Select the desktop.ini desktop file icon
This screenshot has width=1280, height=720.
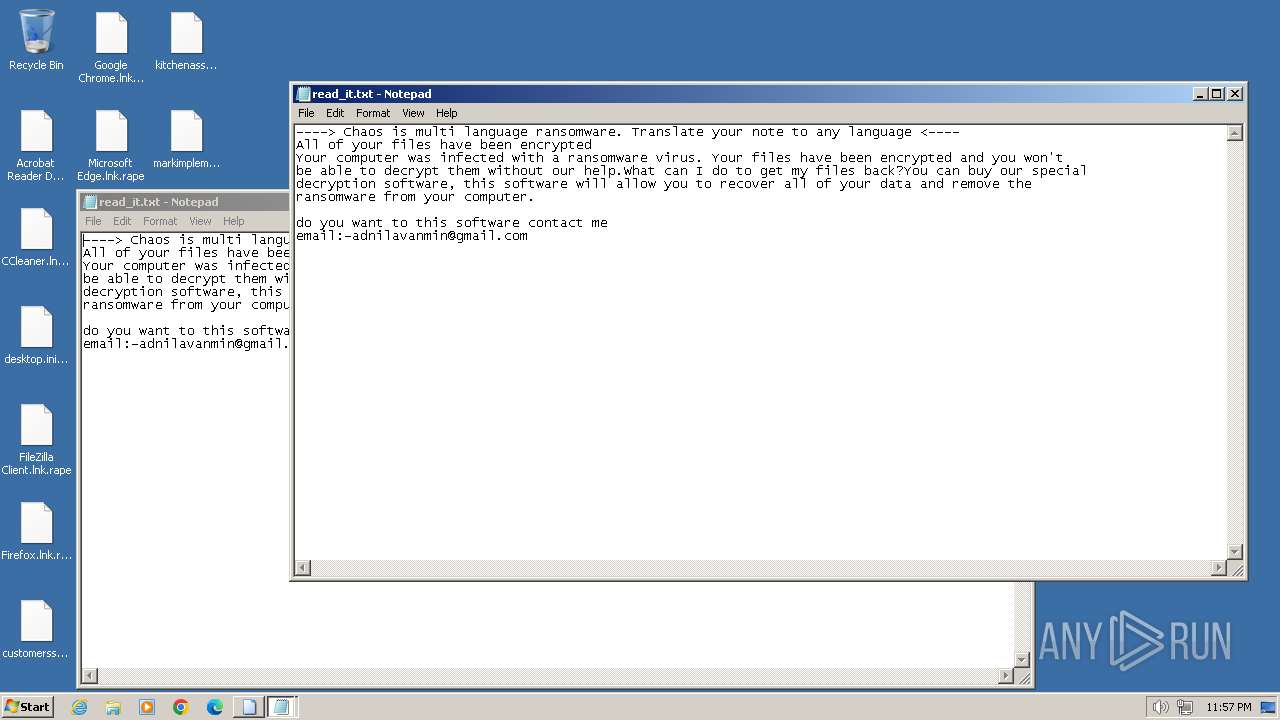coord(36,335)
